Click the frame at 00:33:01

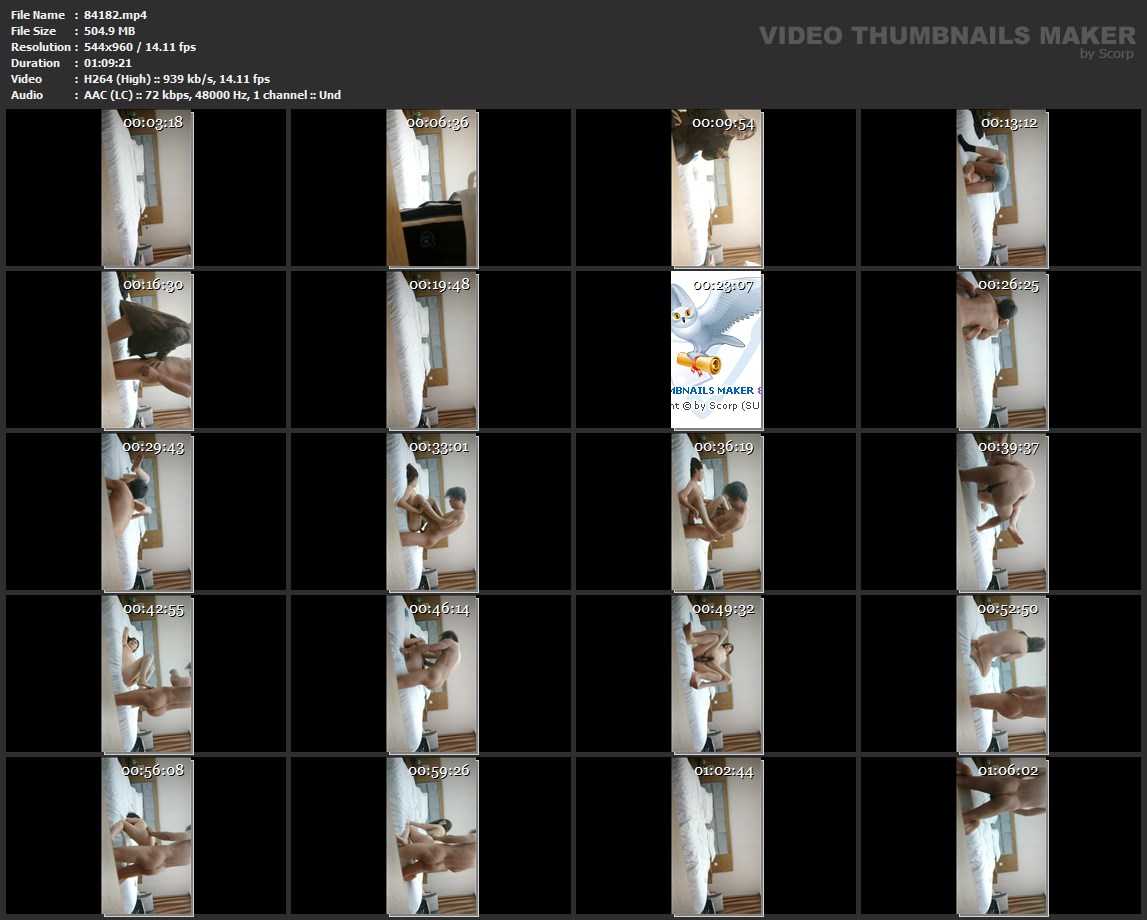click(432, 512)
